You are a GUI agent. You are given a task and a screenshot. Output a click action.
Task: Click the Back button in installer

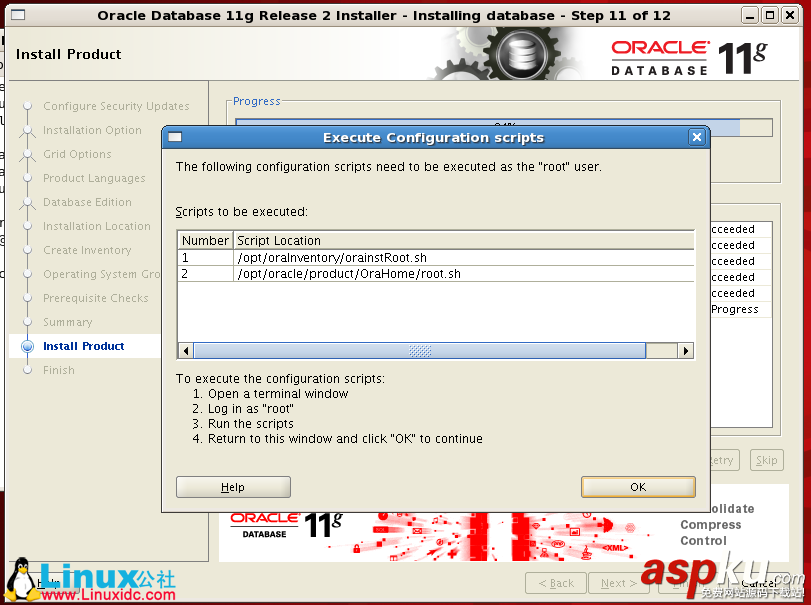pos(556,583)
